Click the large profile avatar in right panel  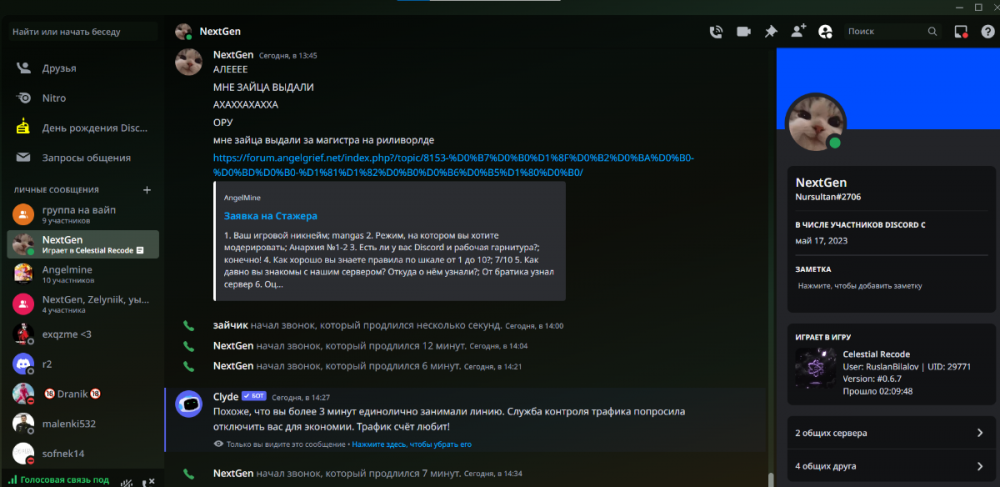click(815, 122)
